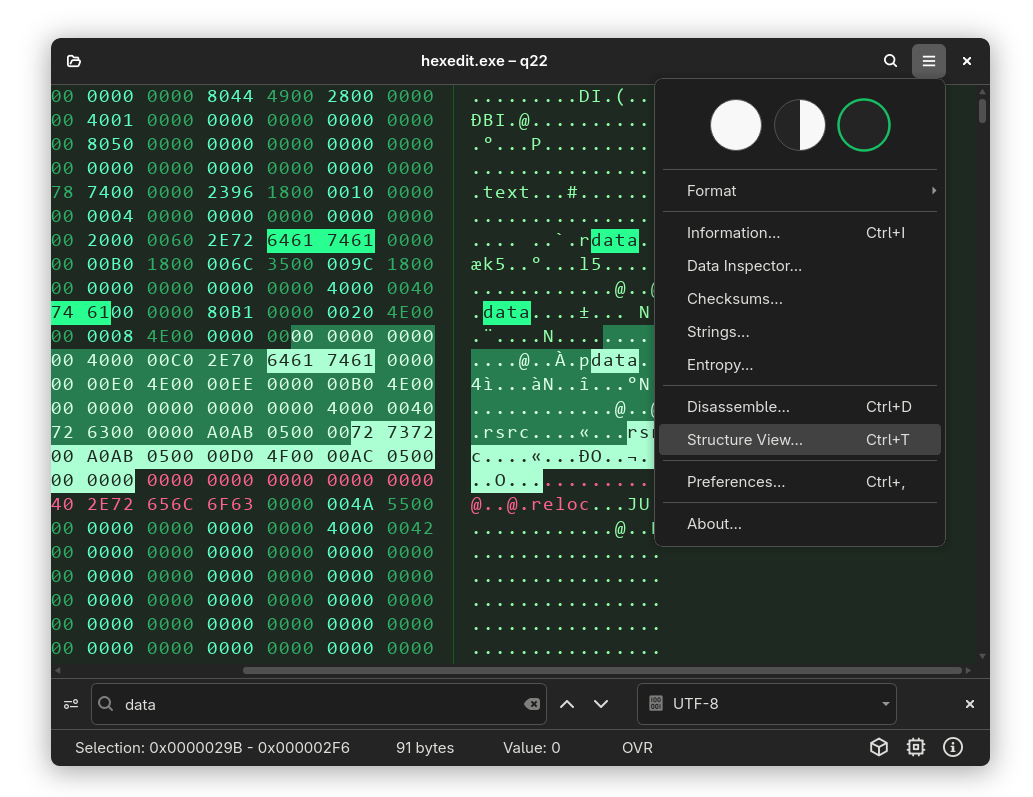
Task: Click the search field containing 'data'
Action: click(x=319, y=704)
